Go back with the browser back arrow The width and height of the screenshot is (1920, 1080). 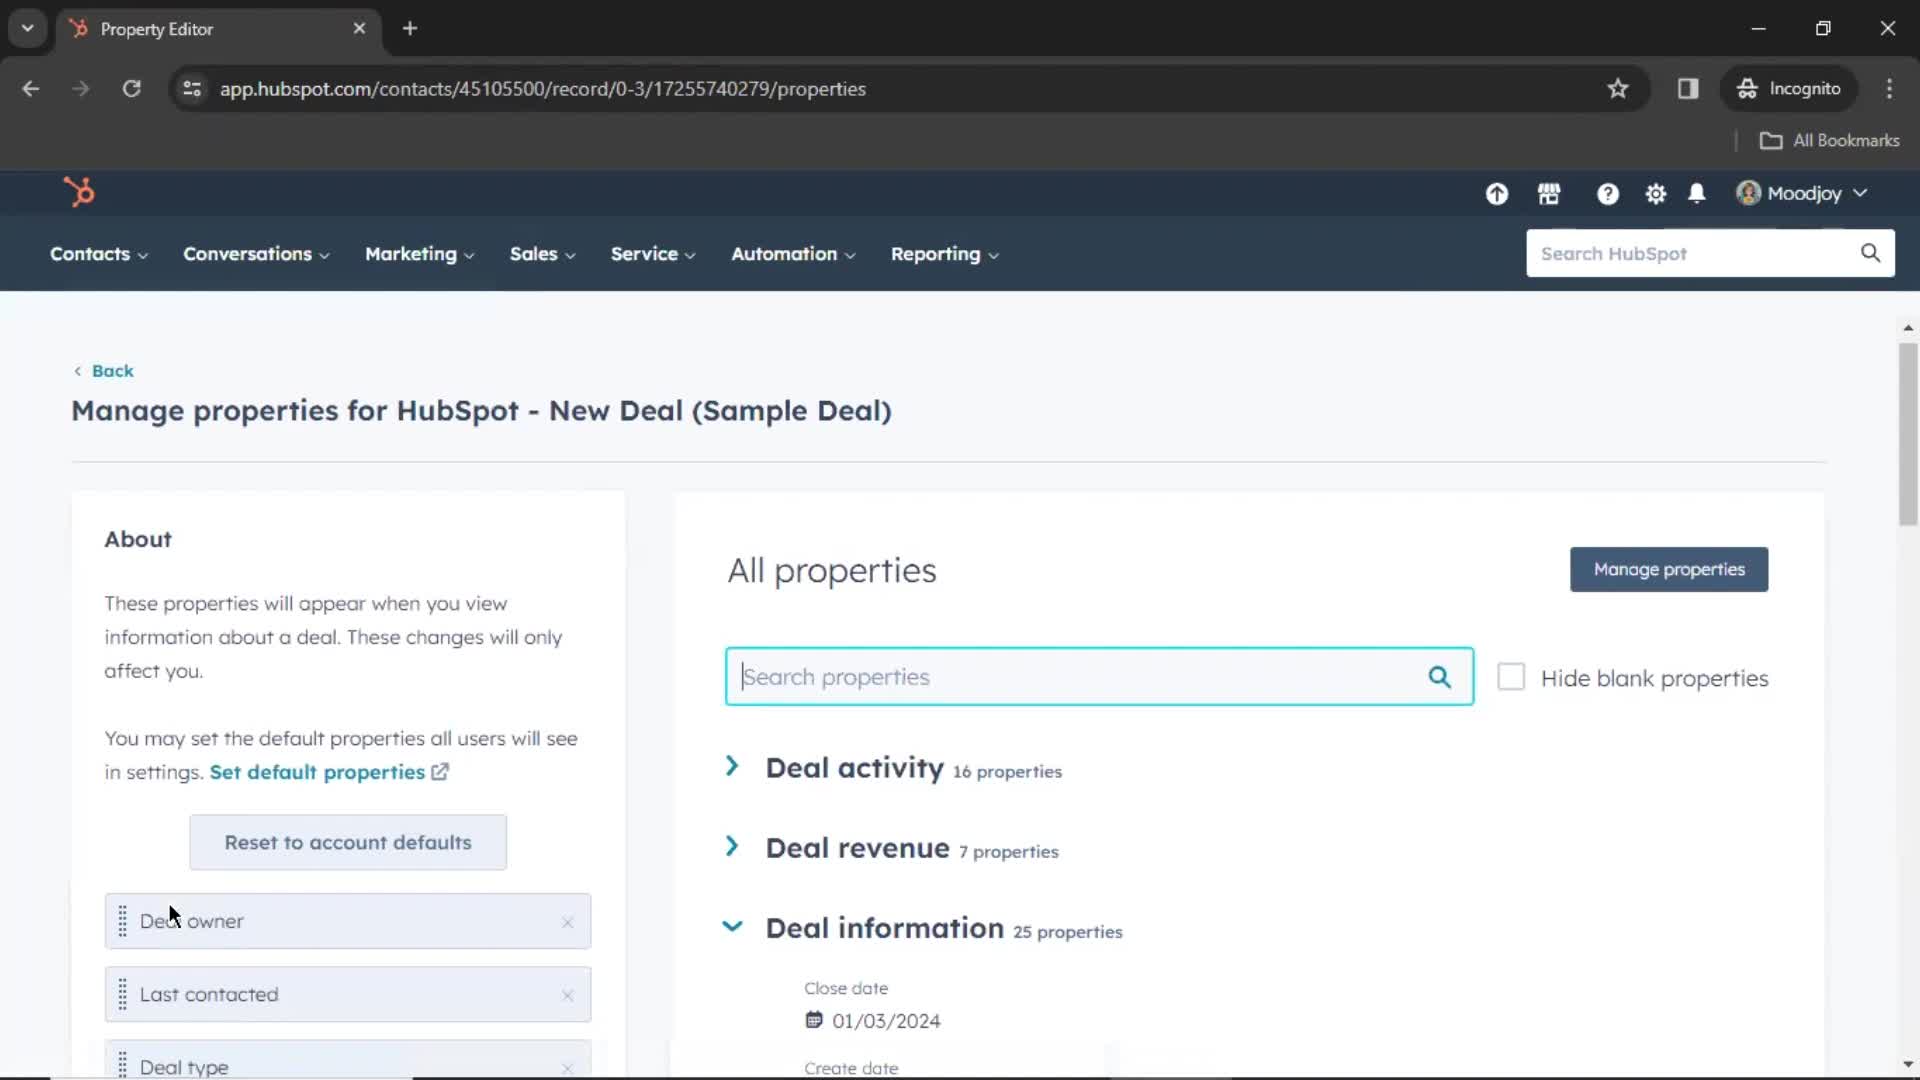click(31, 89)
